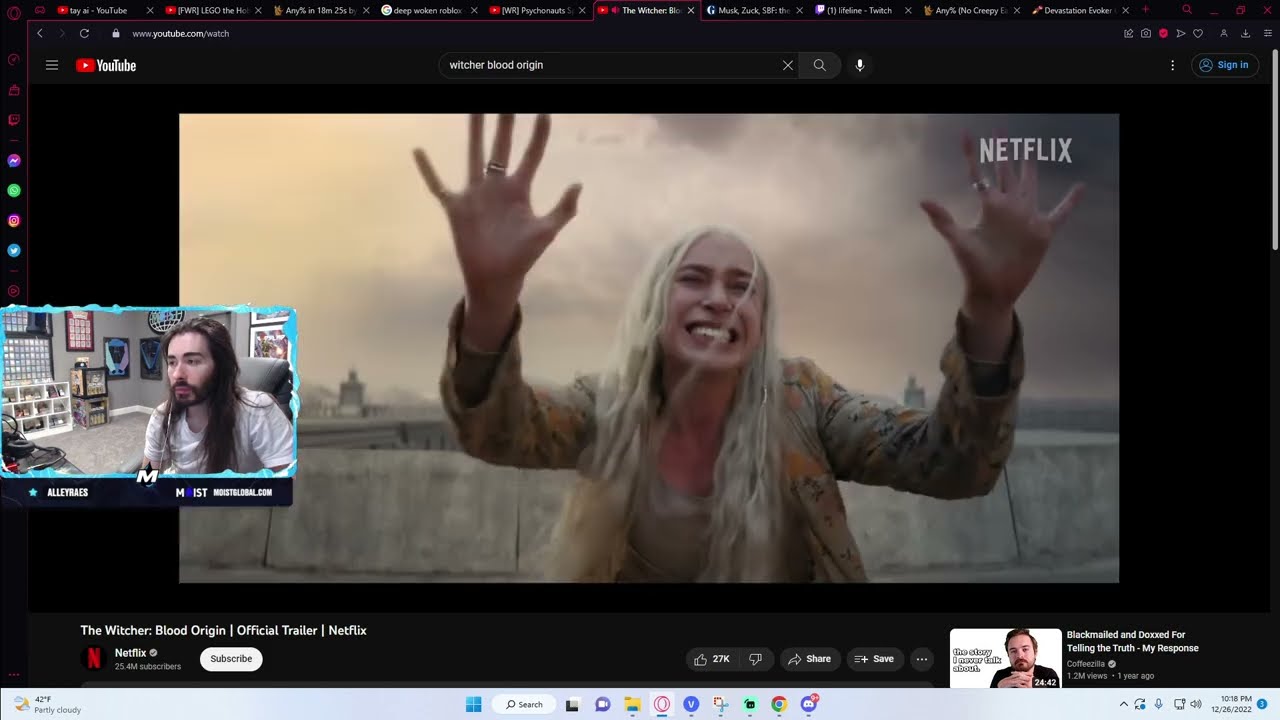Screen dimensions: 1280x720
Task: Open Netflix channel name link
Action: click(130, 653)
